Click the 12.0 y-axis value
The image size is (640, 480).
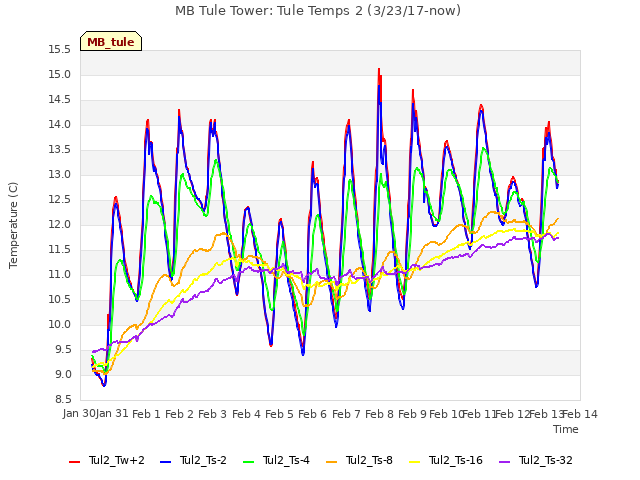[x=60, y=224]
